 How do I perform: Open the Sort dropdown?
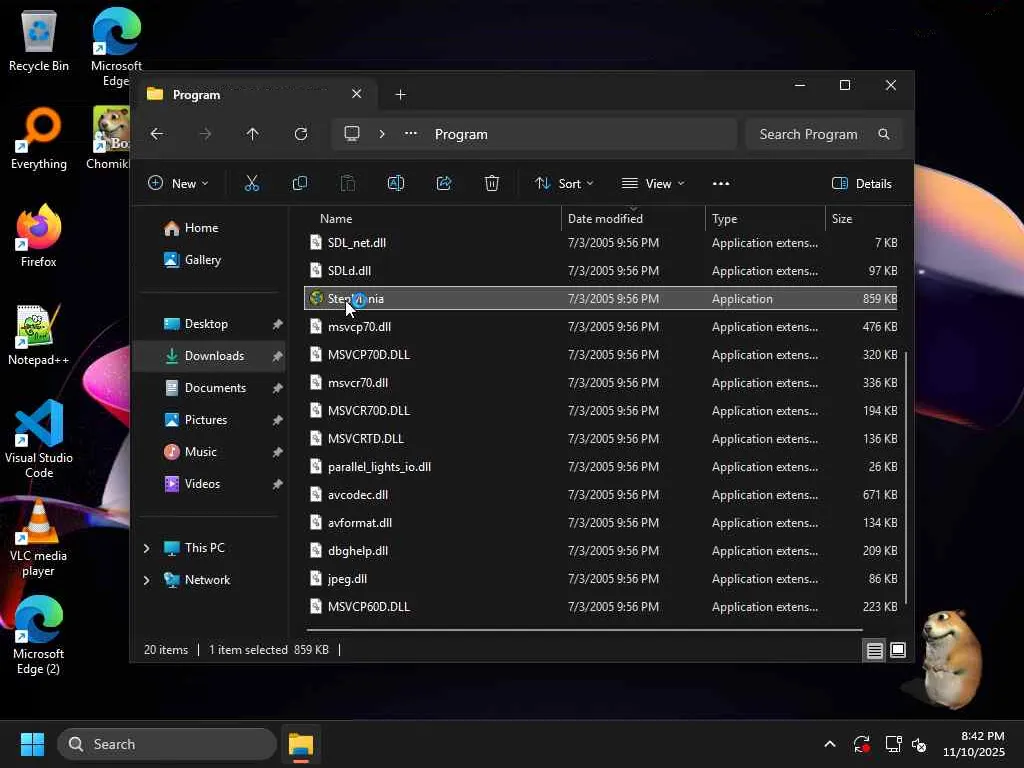[x=564, y=183]
